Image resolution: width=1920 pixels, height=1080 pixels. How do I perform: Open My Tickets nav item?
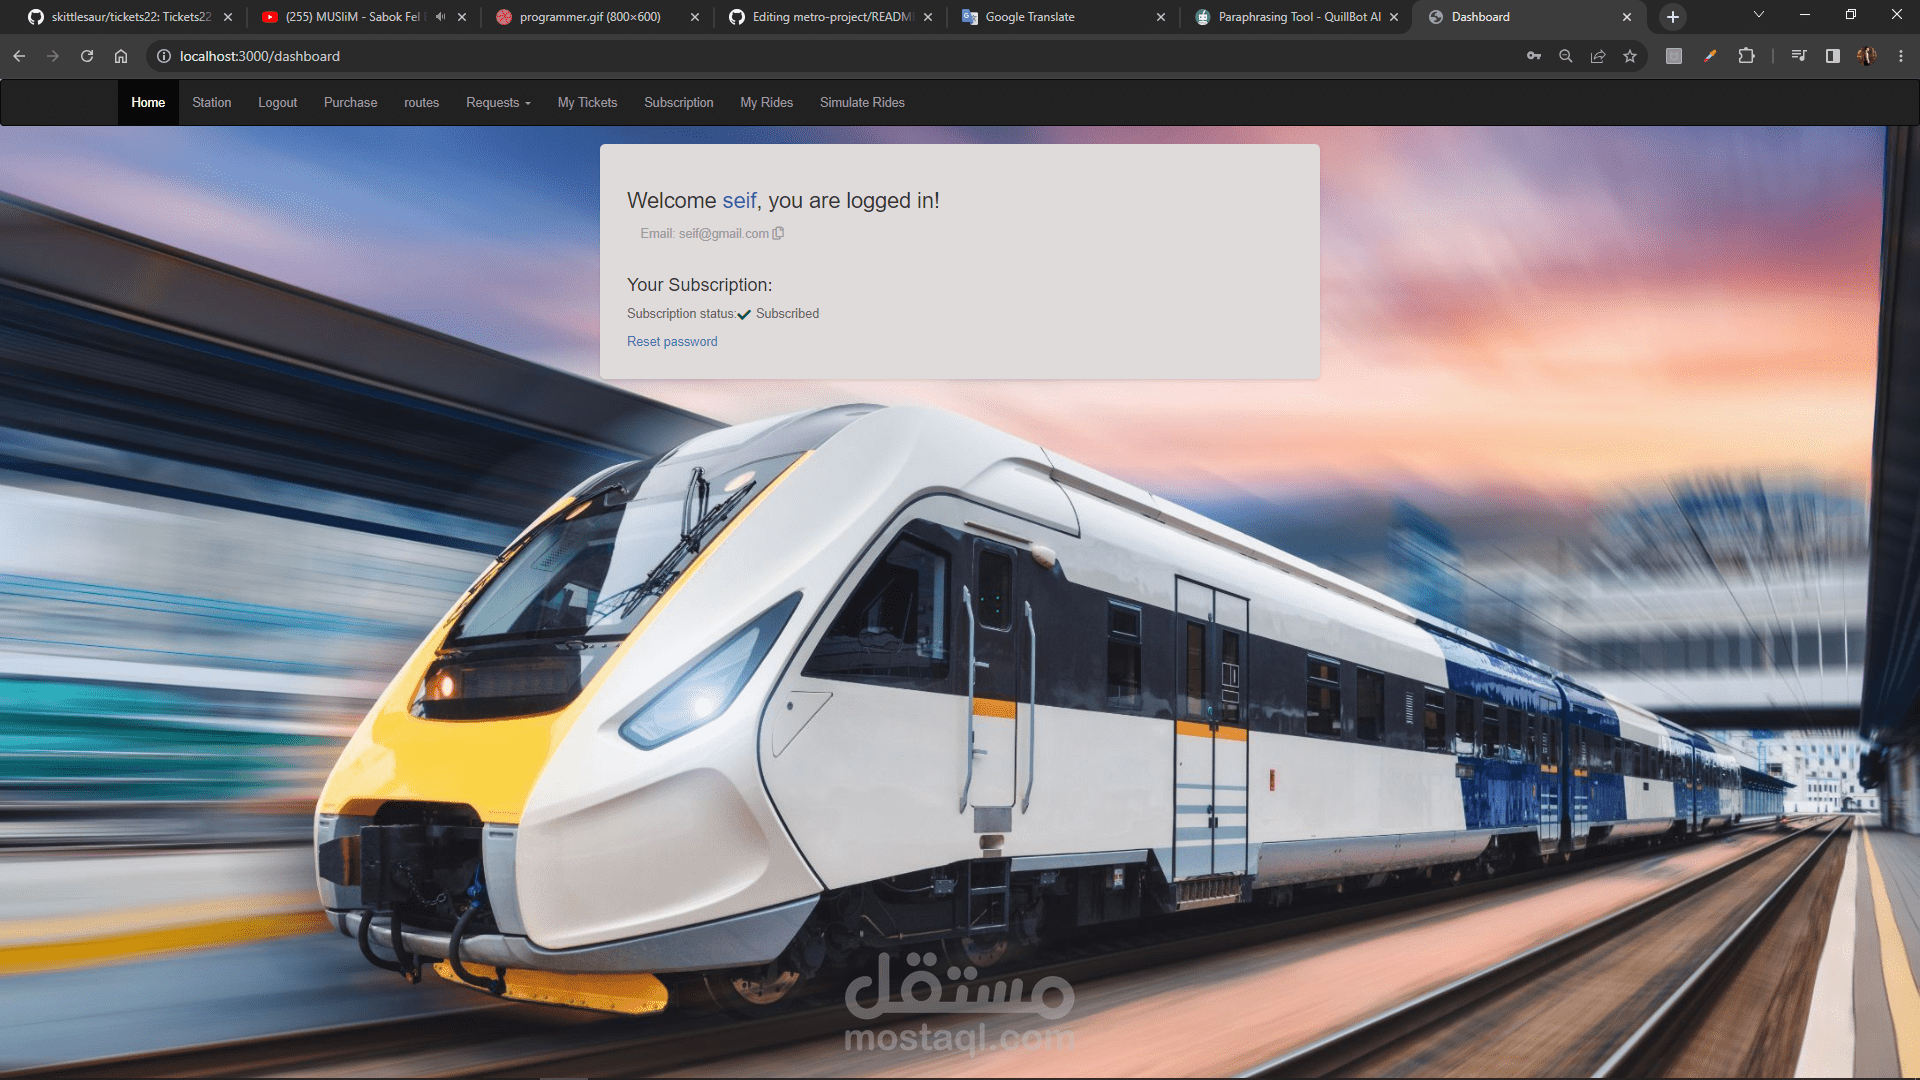tap(587, 102)
